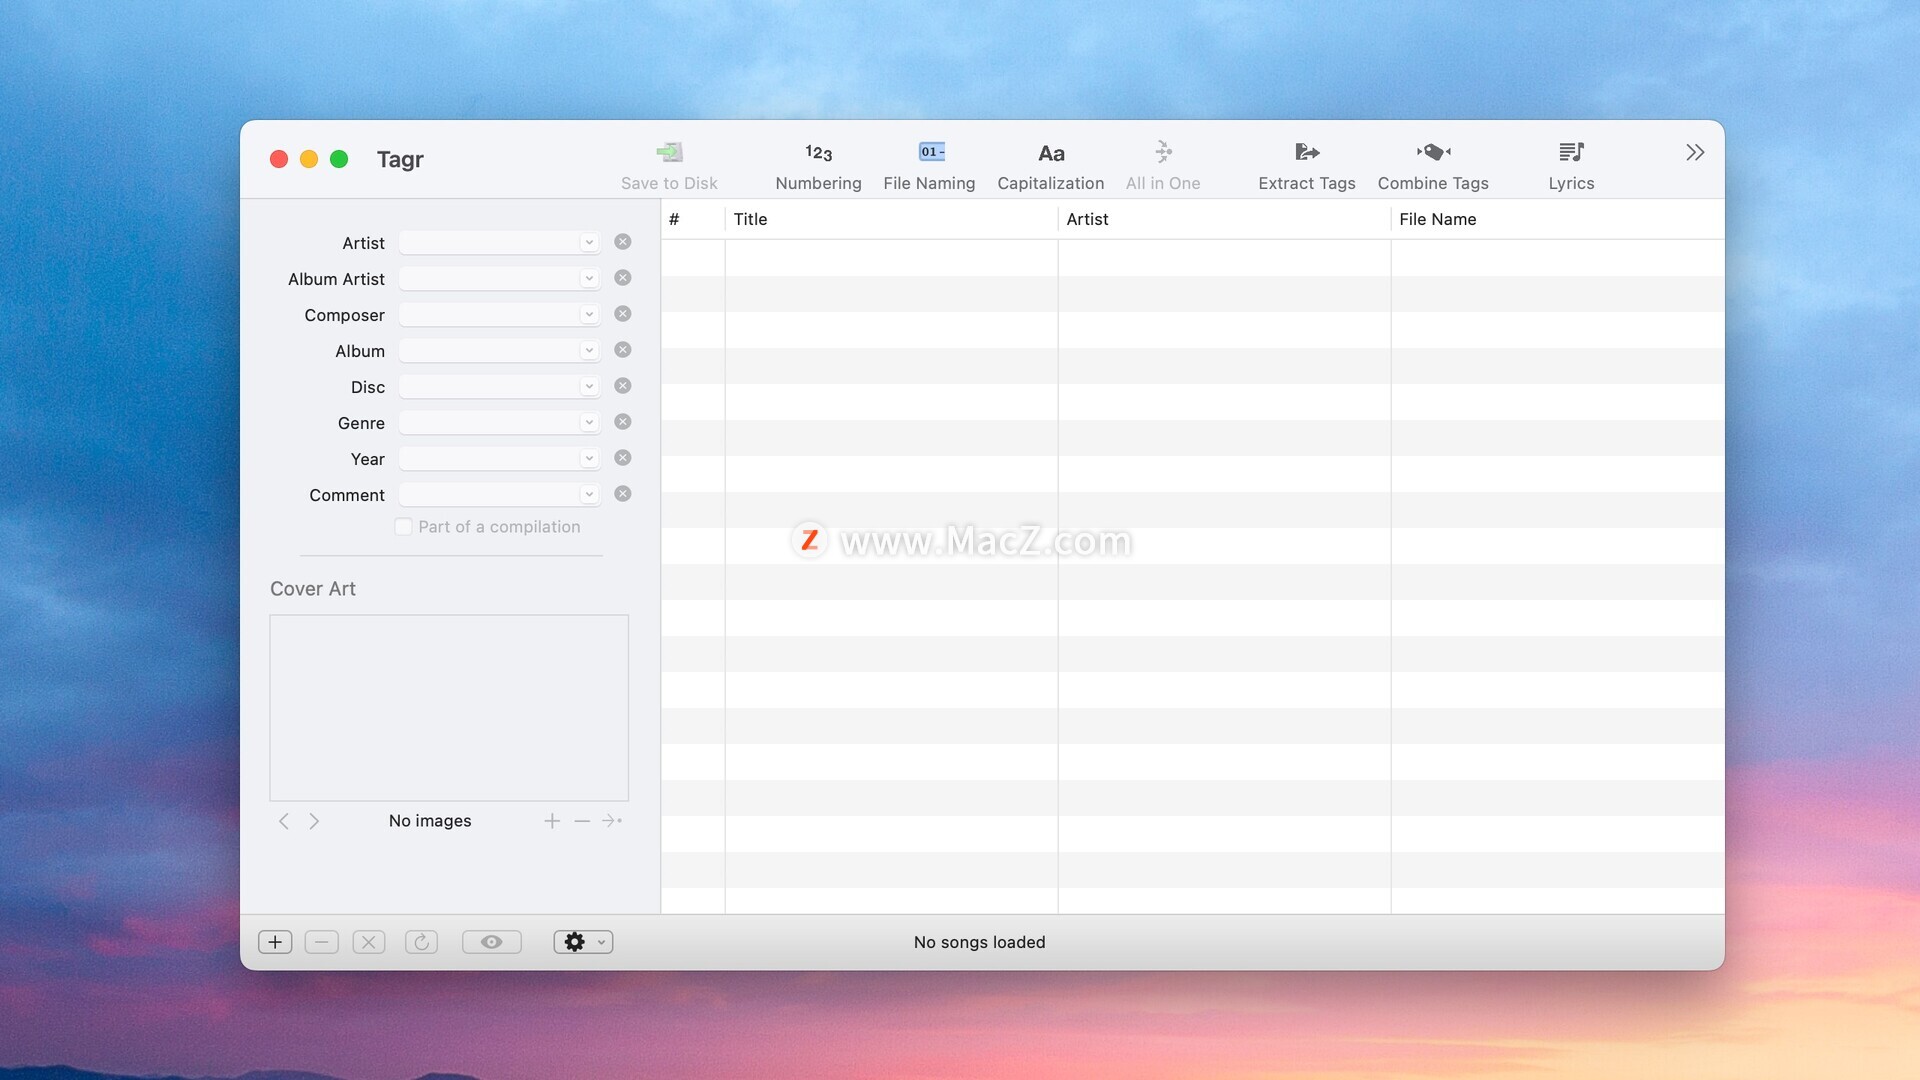This screenshot has height=1080, width=1920.
Task: Click the reload songs button
Action: tap(421, 942)
